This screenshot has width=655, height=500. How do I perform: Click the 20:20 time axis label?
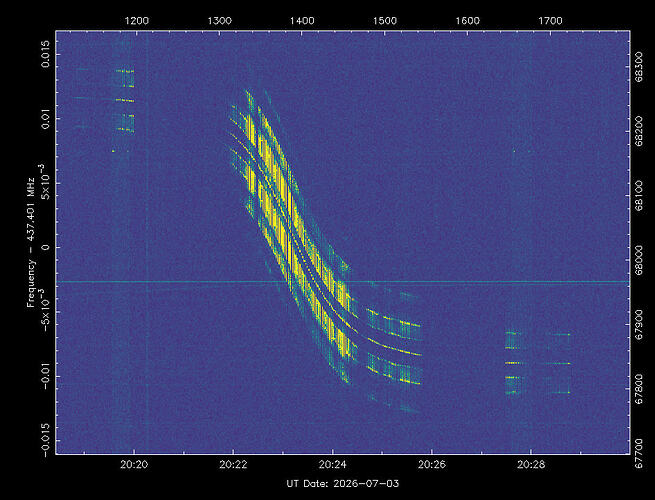134,464
